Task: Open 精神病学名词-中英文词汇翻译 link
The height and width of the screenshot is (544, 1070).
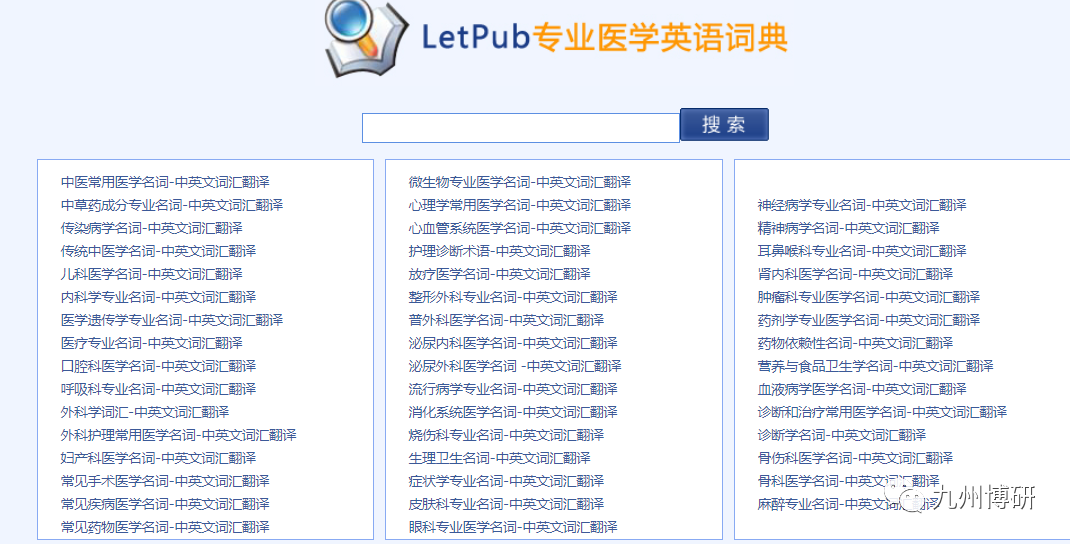Action: pyautogui.click(x=848, y=228)
